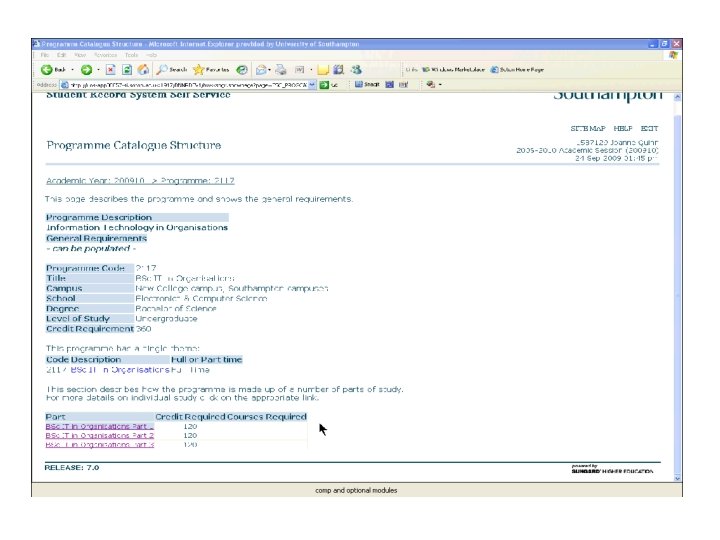Image resolution: width=720 pixels, height=540 pixels.
Task: Open the Search toolbar button
Action: pos(172,70)
